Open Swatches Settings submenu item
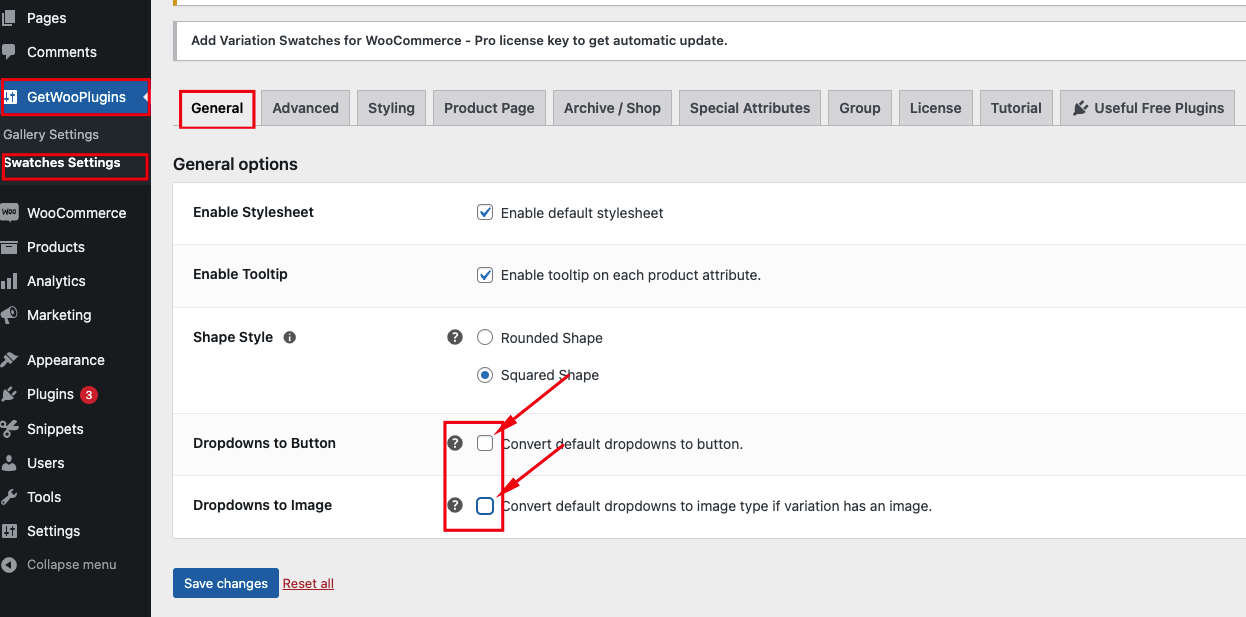Viewport: 1246px width, 617px height. click(62, 162)
